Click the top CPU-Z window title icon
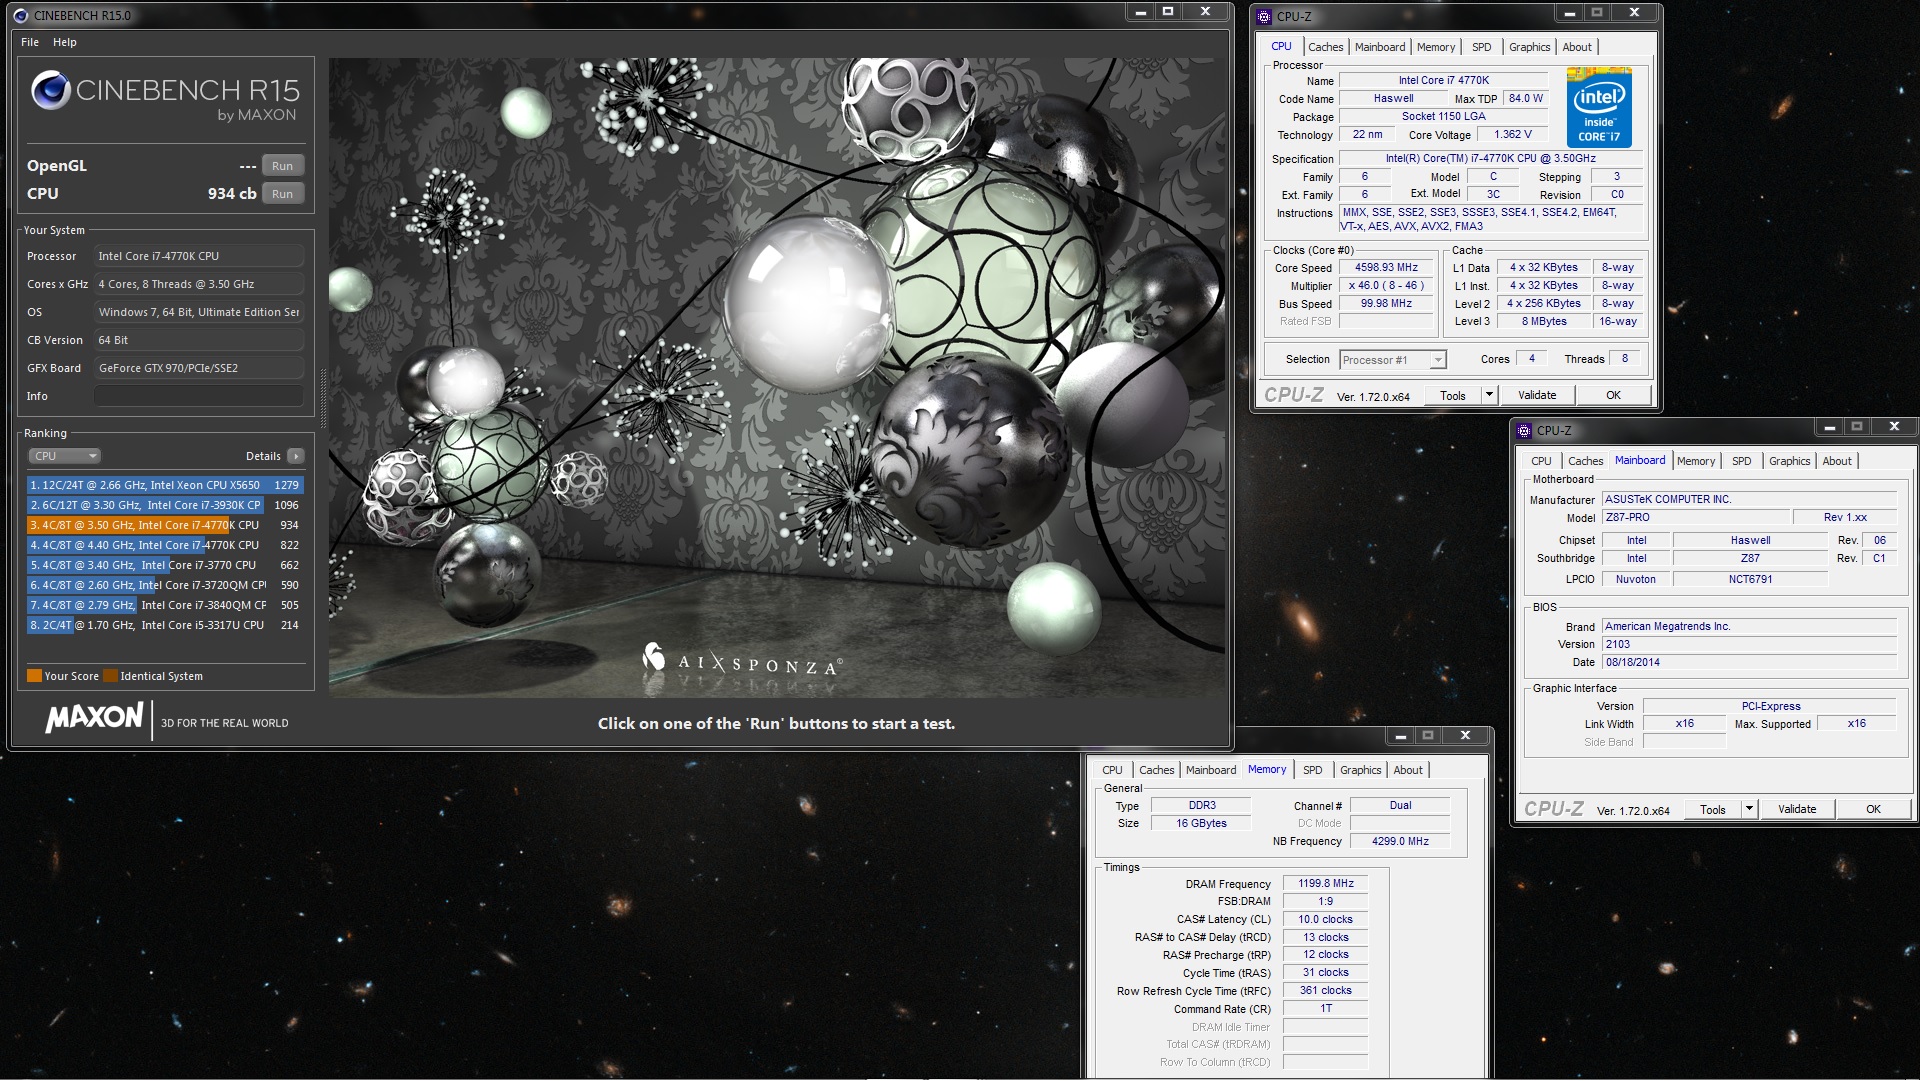 (1264, 16)
